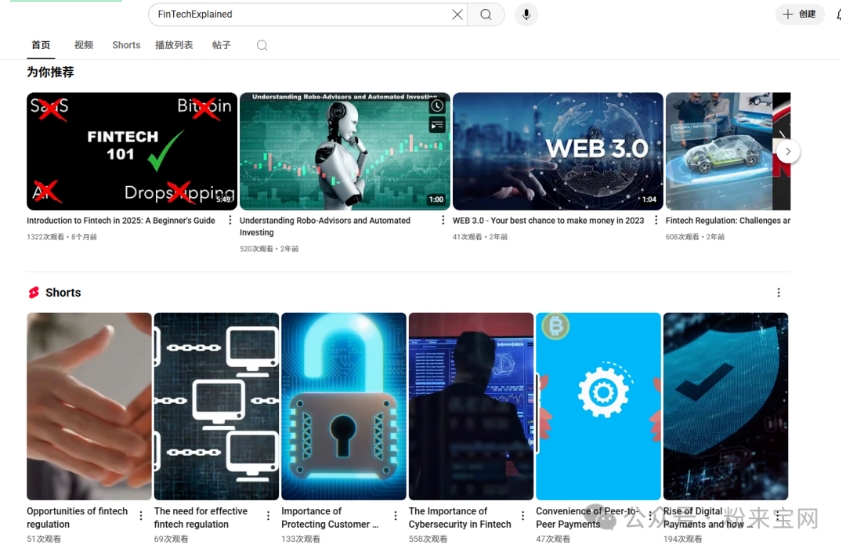Open title Fintech Regulation: Challenges
The height and width of the screenshot is (546, 841).
click(728, 220)
